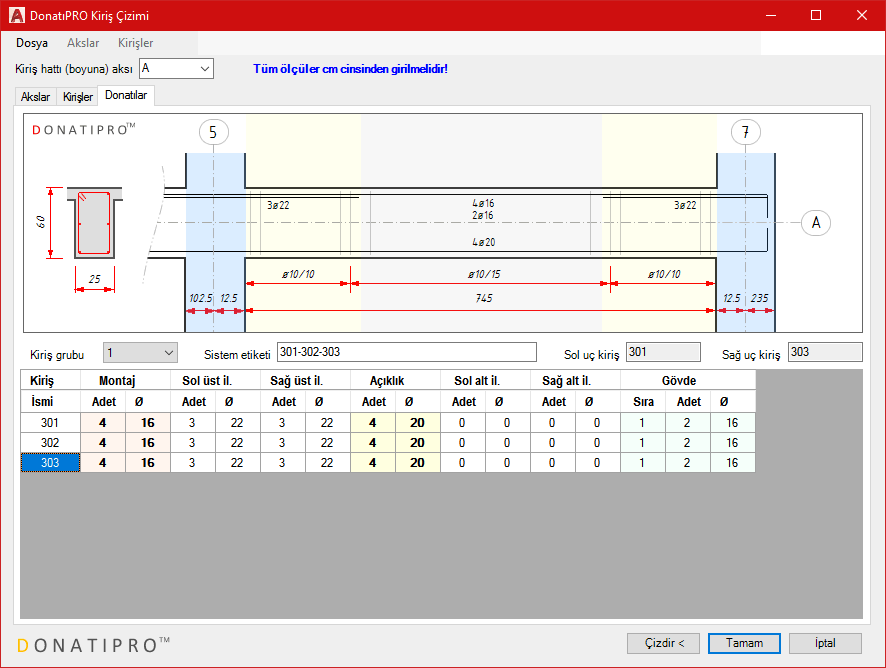Cancel using the İptal button
Screen dimensions: 886x668
click(825, 643)
